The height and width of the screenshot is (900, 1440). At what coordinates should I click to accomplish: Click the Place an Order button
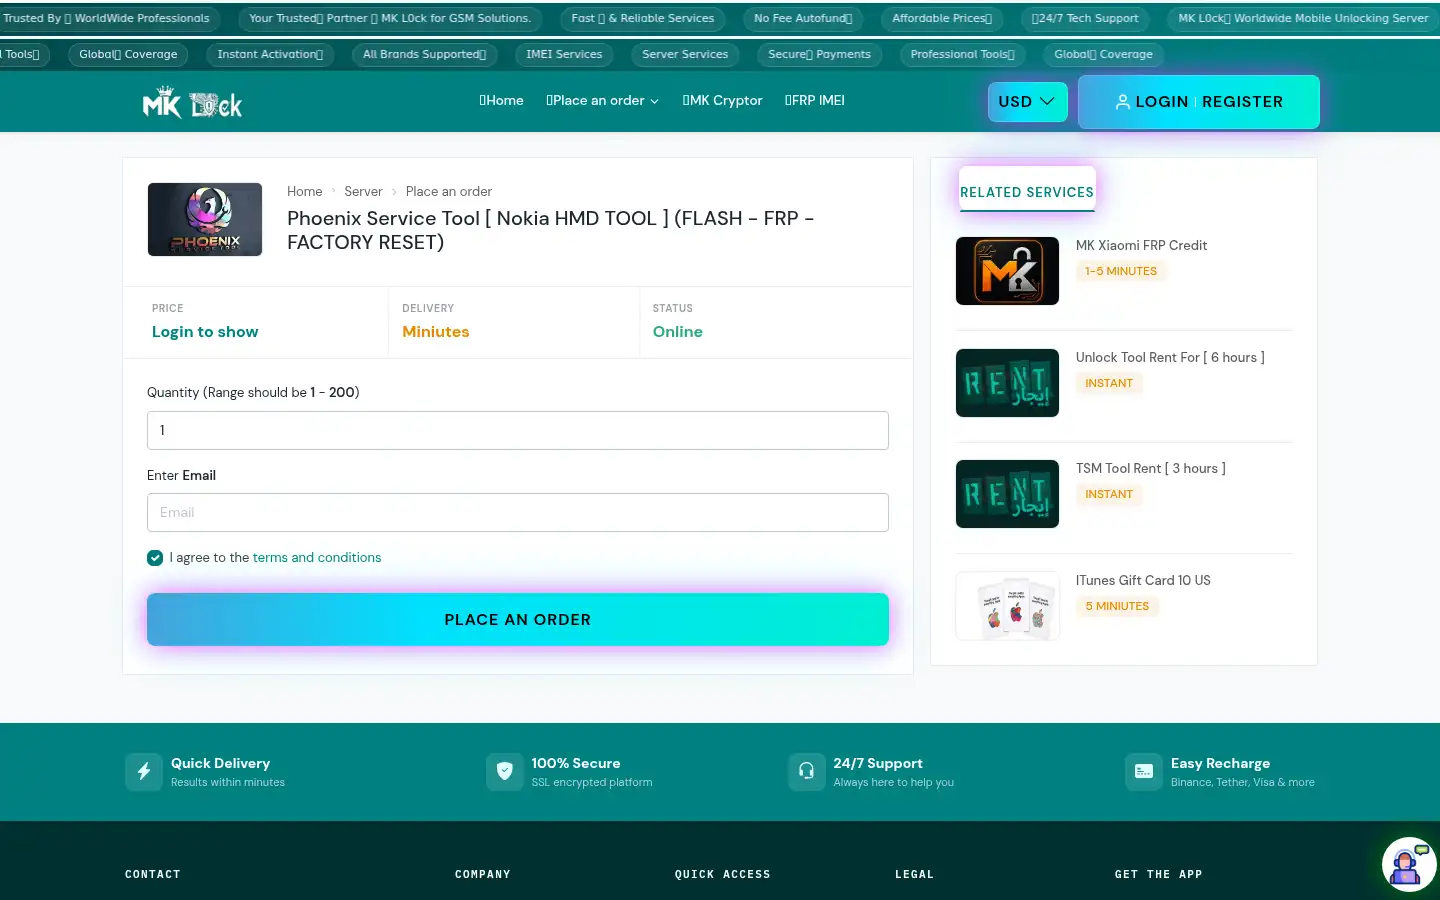click(x=517, y=620)
